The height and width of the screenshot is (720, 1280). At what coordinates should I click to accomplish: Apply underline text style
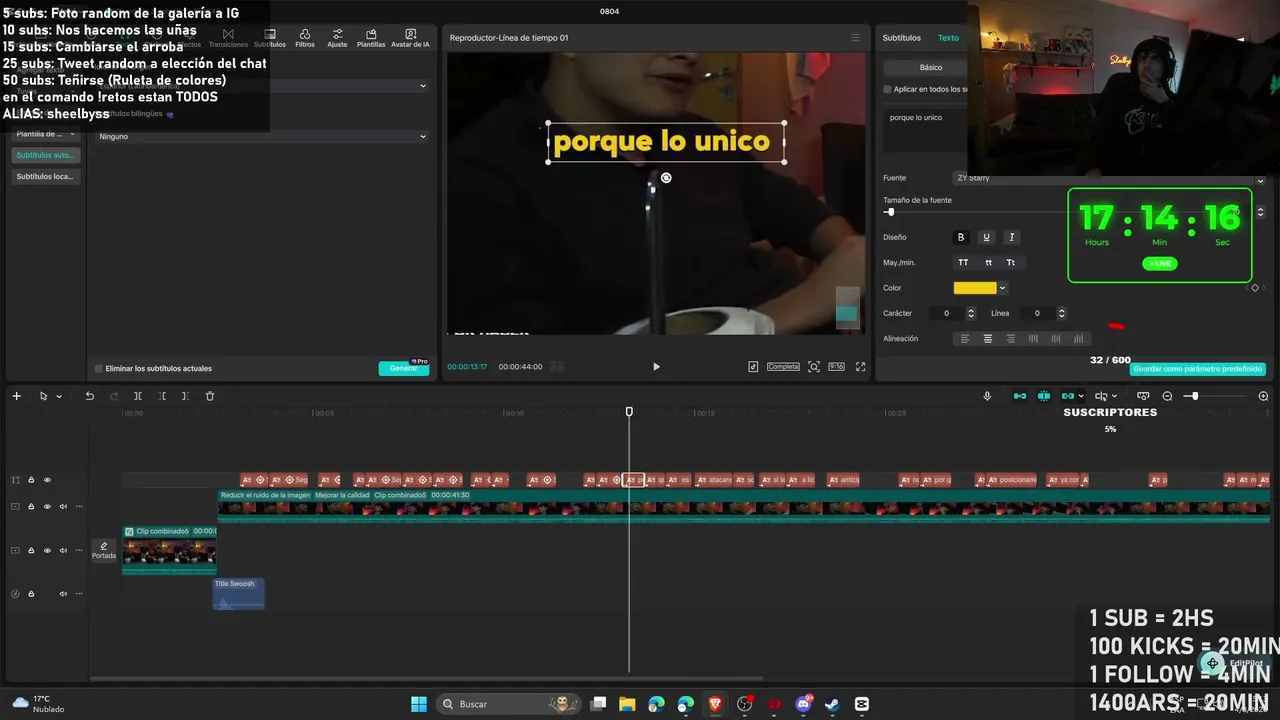coord(986,237)
